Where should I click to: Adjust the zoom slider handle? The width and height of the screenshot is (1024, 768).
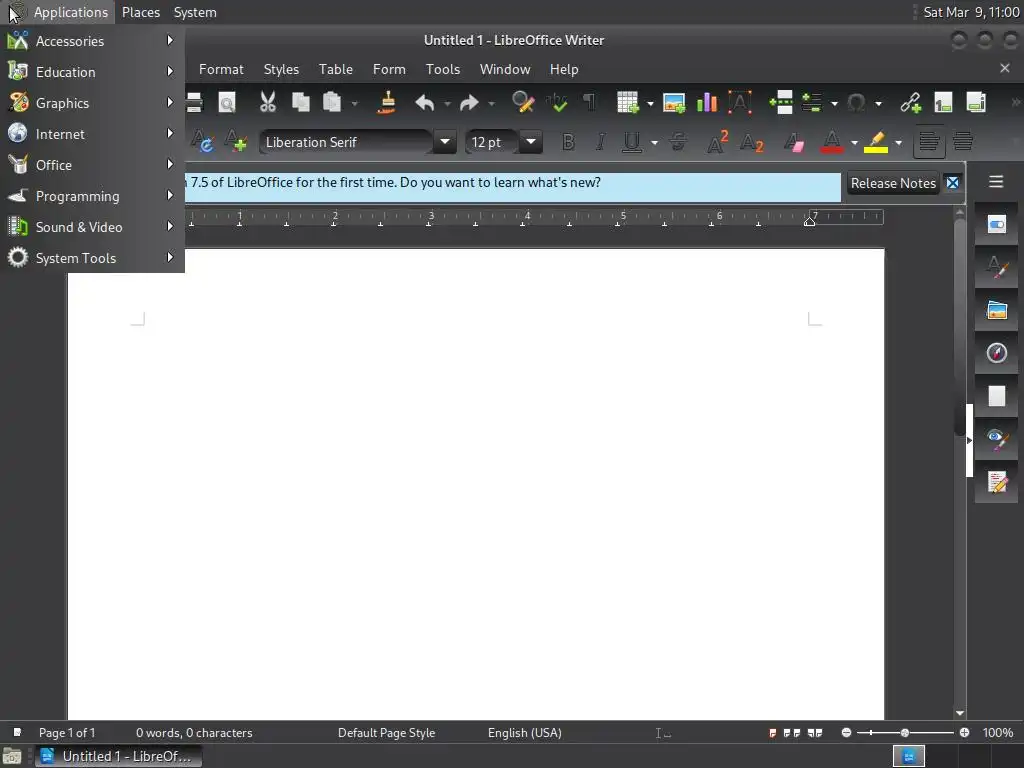click(904, 733)
